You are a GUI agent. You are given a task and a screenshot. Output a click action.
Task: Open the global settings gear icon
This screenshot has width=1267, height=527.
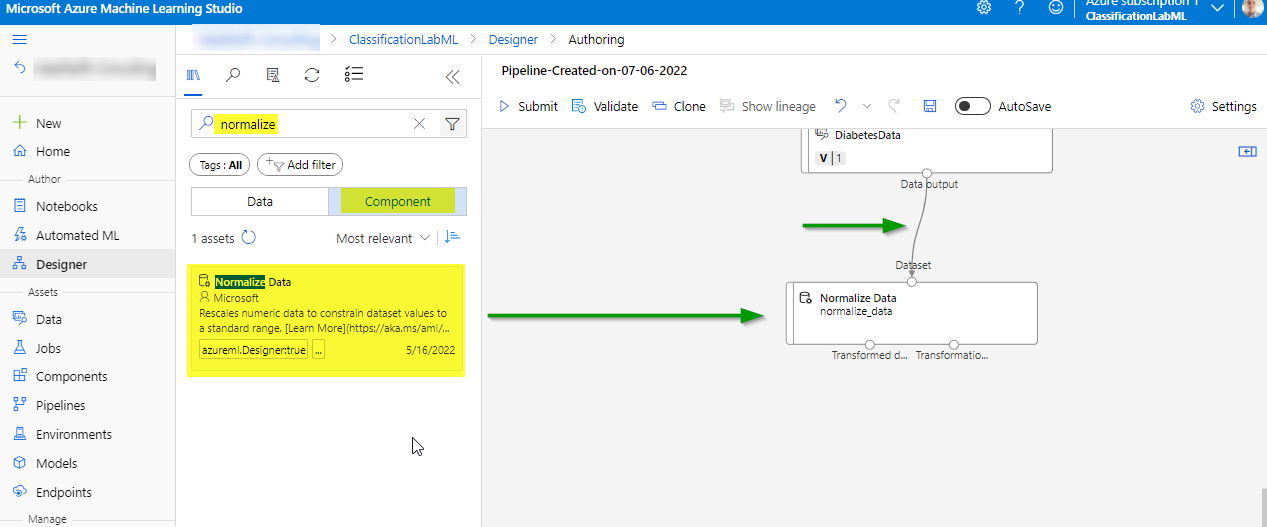(984, 8)
